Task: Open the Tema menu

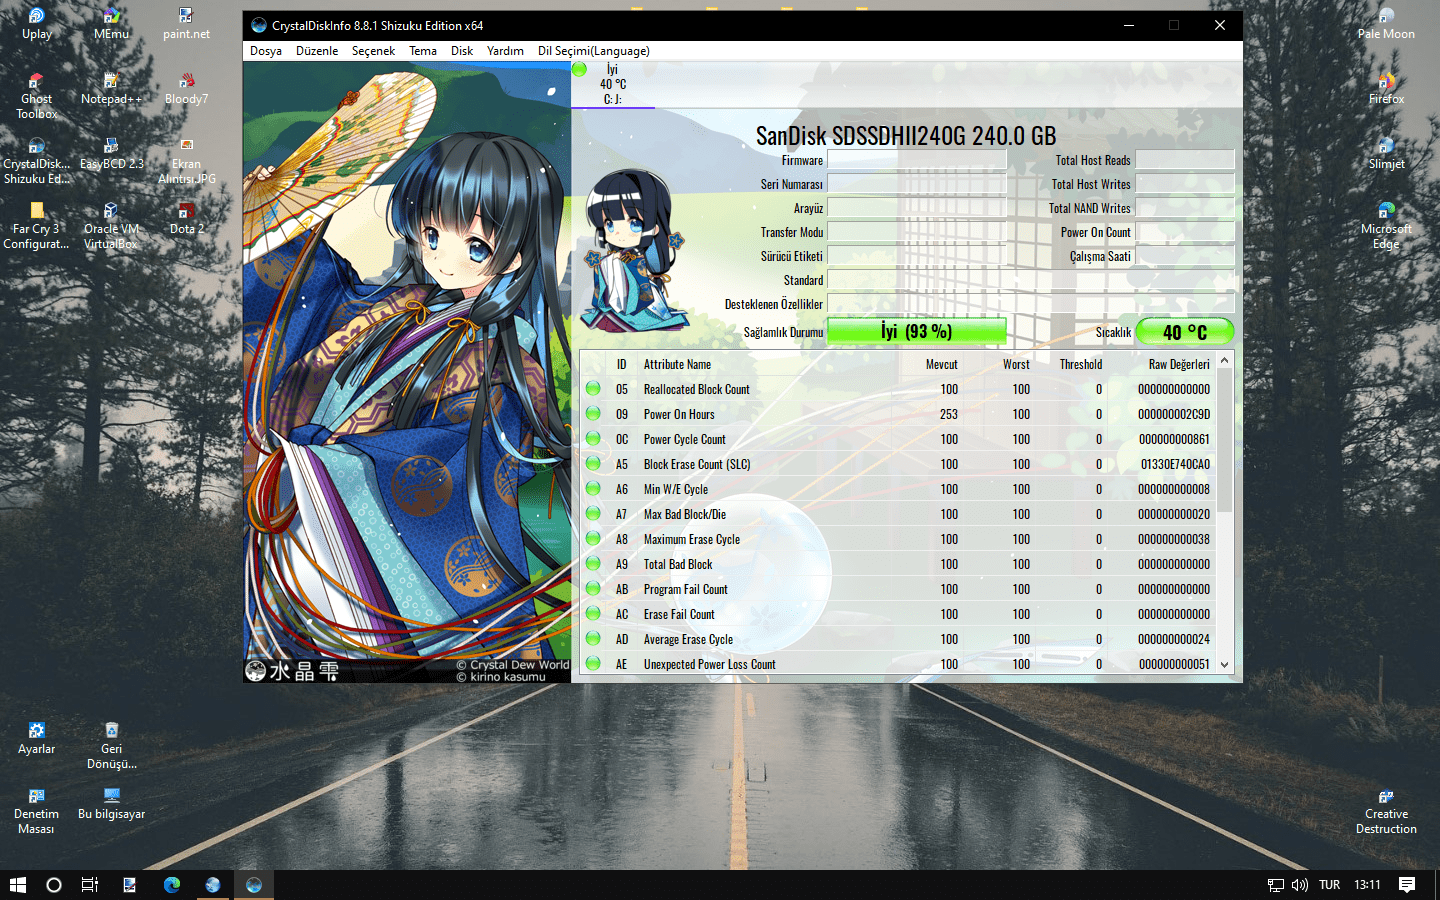Action: pyautogui.click(x=423, y=51)
